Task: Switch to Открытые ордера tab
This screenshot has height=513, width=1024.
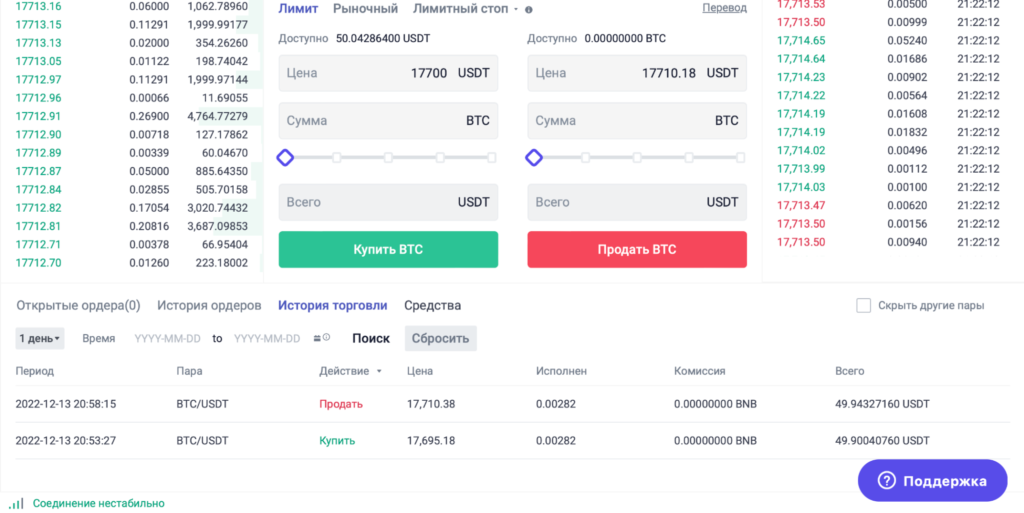Action: pyautogui.click(x=78, y=305)
